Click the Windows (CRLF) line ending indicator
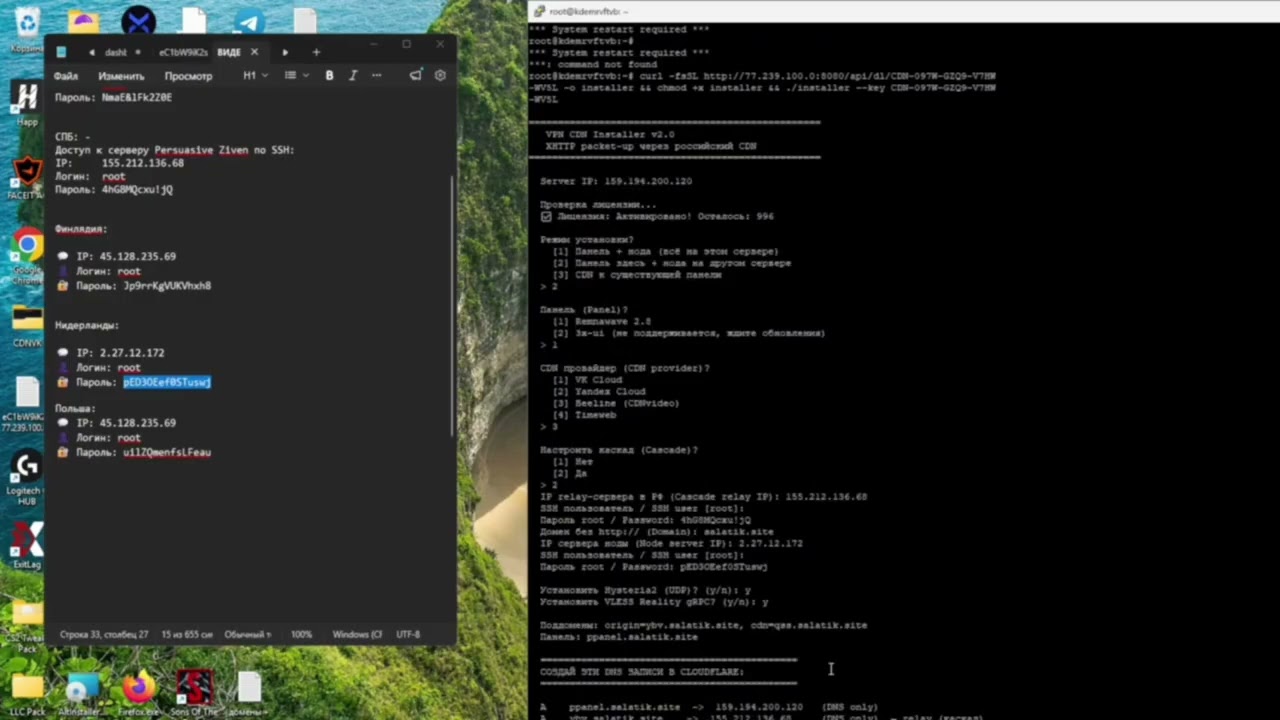 click(x=357, y=635)
